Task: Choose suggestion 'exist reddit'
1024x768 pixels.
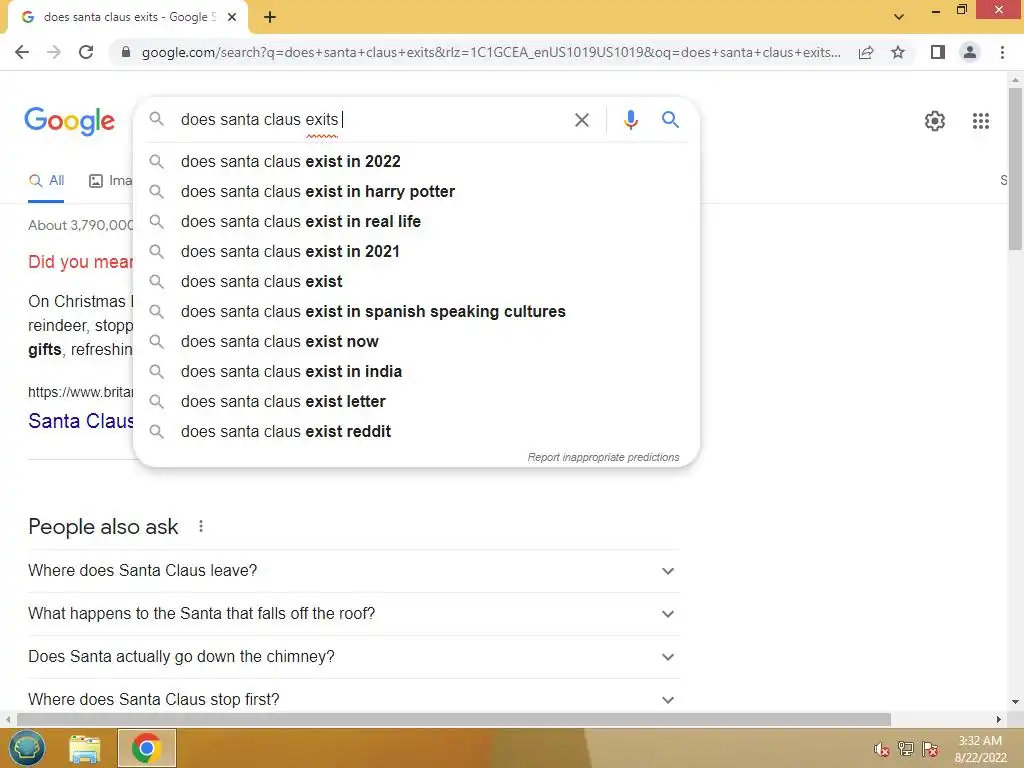Action: click(417, 432)
